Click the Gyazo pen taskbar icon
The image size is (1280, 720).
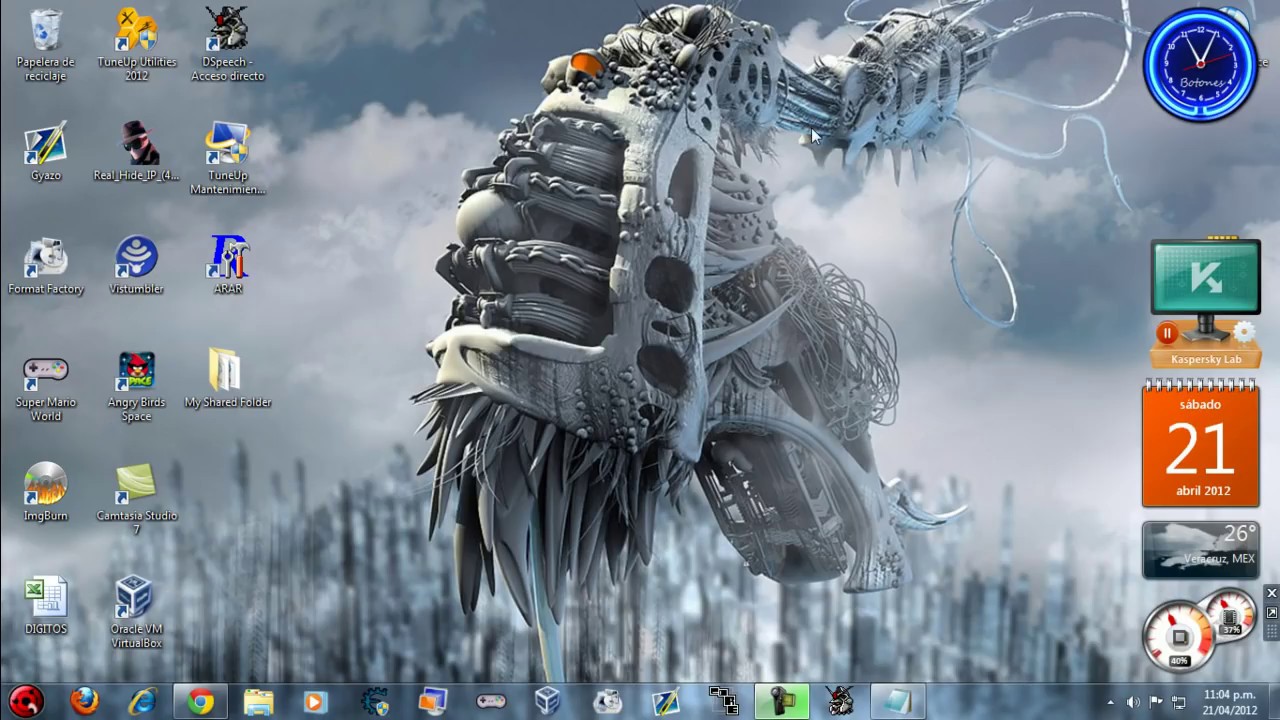665,701
